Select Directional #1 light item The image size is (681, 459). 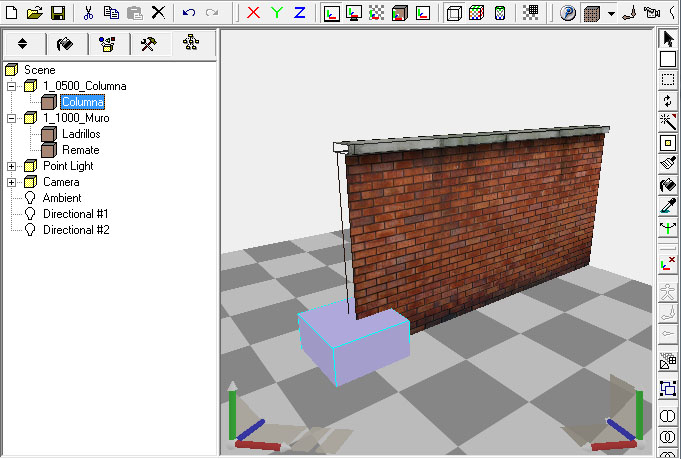(x=75, y=214)
